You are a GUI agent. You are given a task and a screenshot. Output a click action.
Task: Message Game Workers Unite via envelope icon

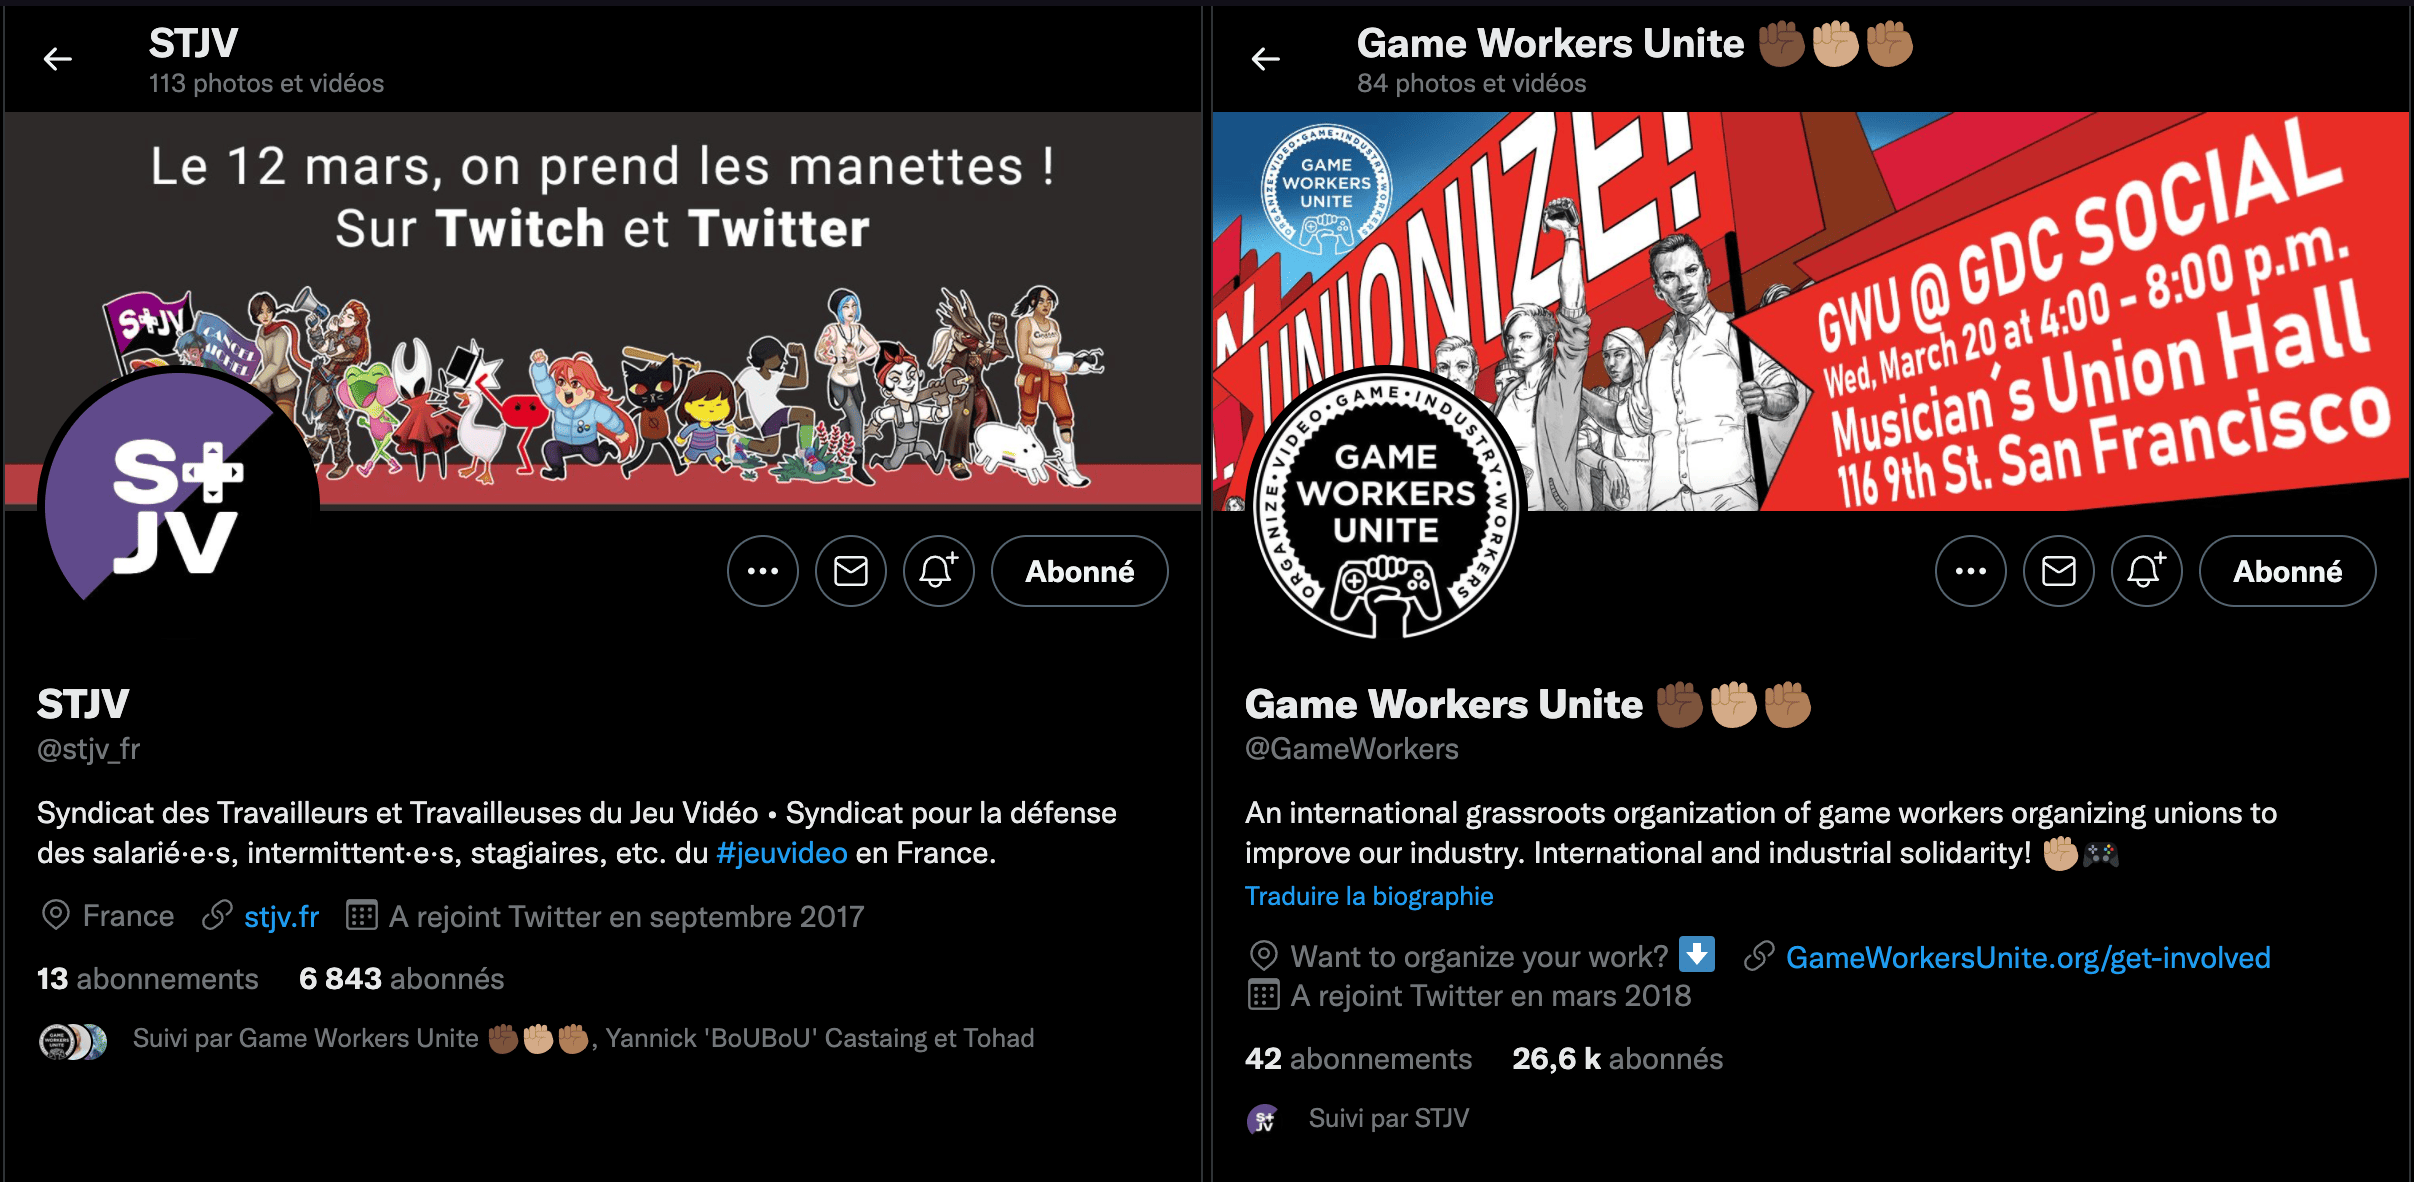2059,571
